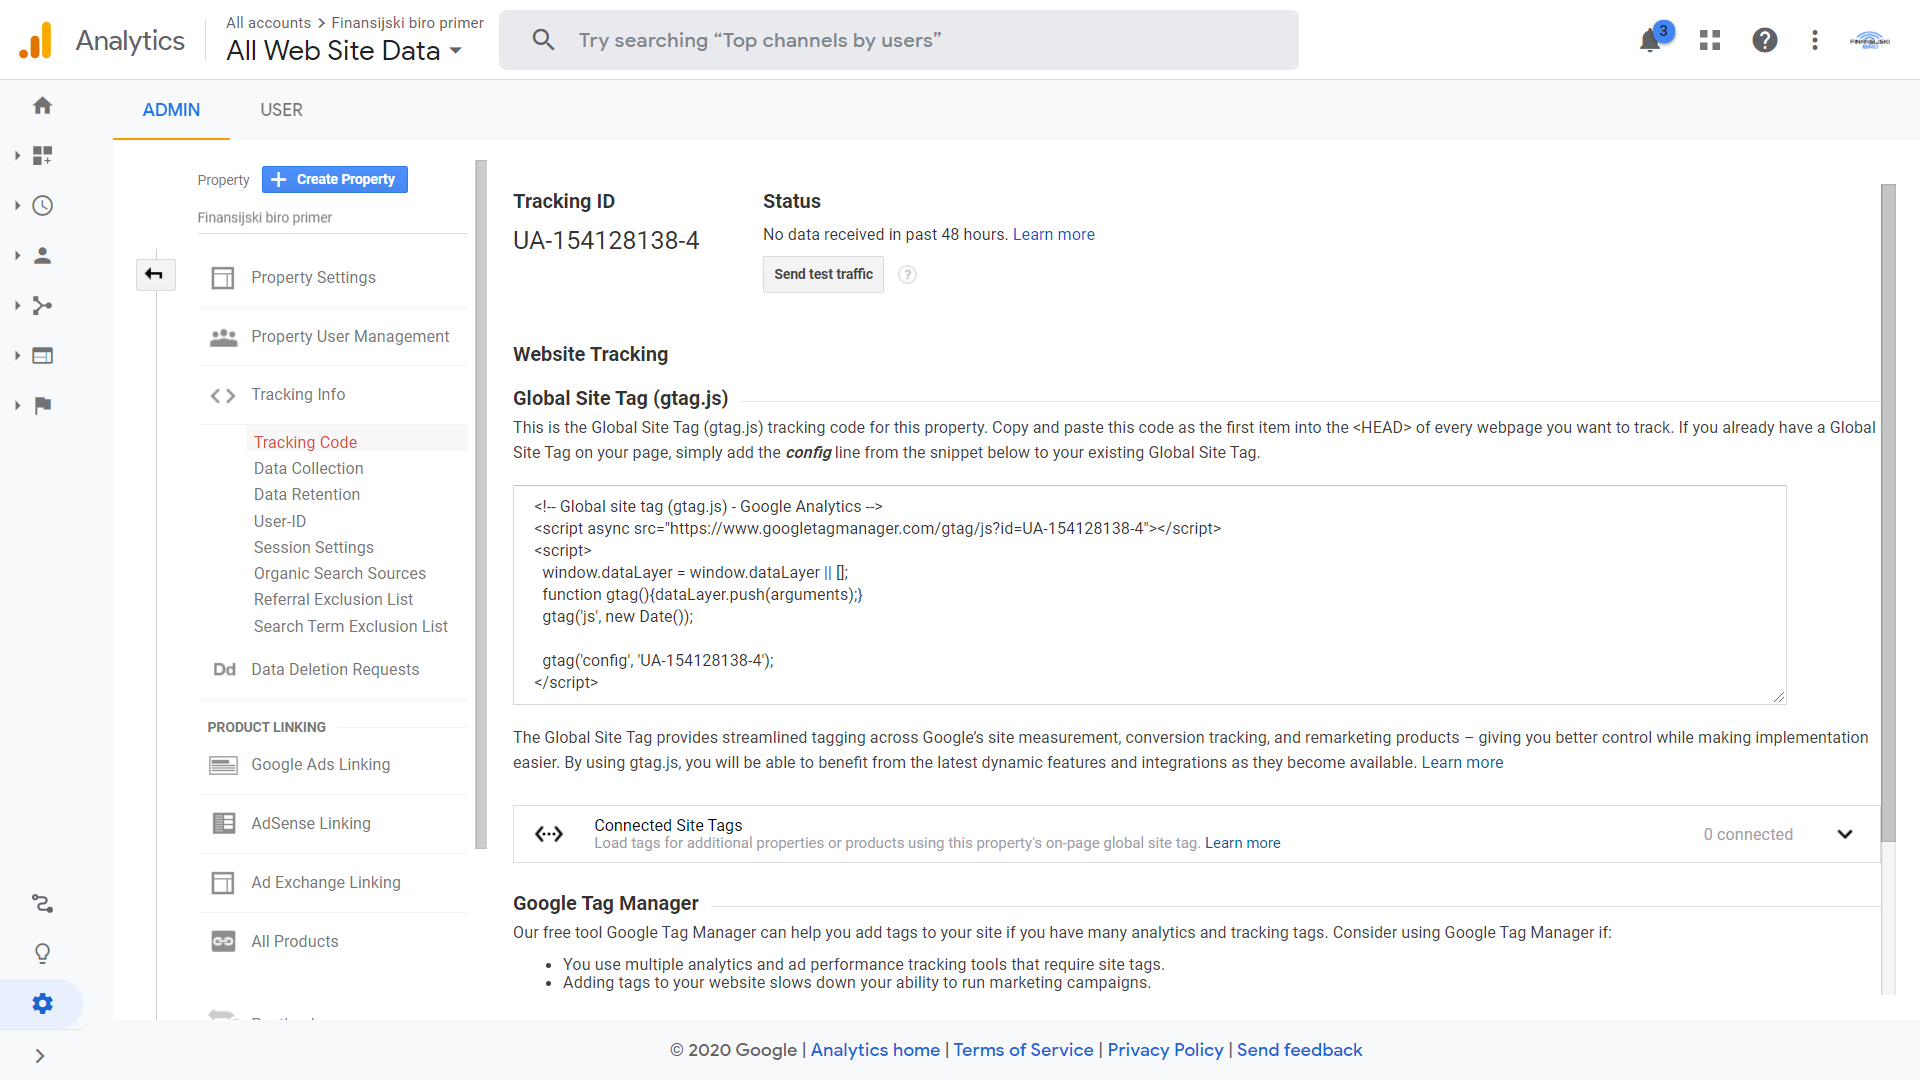Open the apps grid icon
The image size is (1920, 1080).
click(1709, 40)
